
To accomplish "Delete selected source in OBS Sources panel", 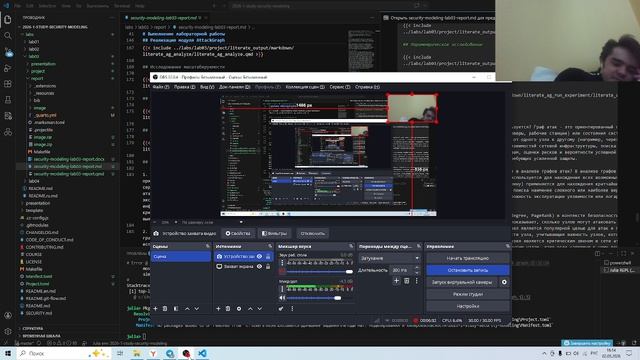I will [x=228, y=309].
